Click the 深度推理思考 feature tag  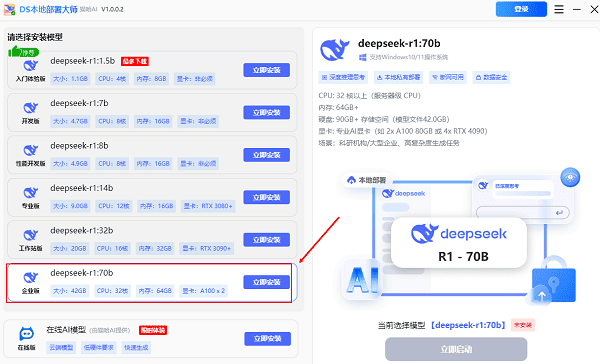(x=343, y=77)
